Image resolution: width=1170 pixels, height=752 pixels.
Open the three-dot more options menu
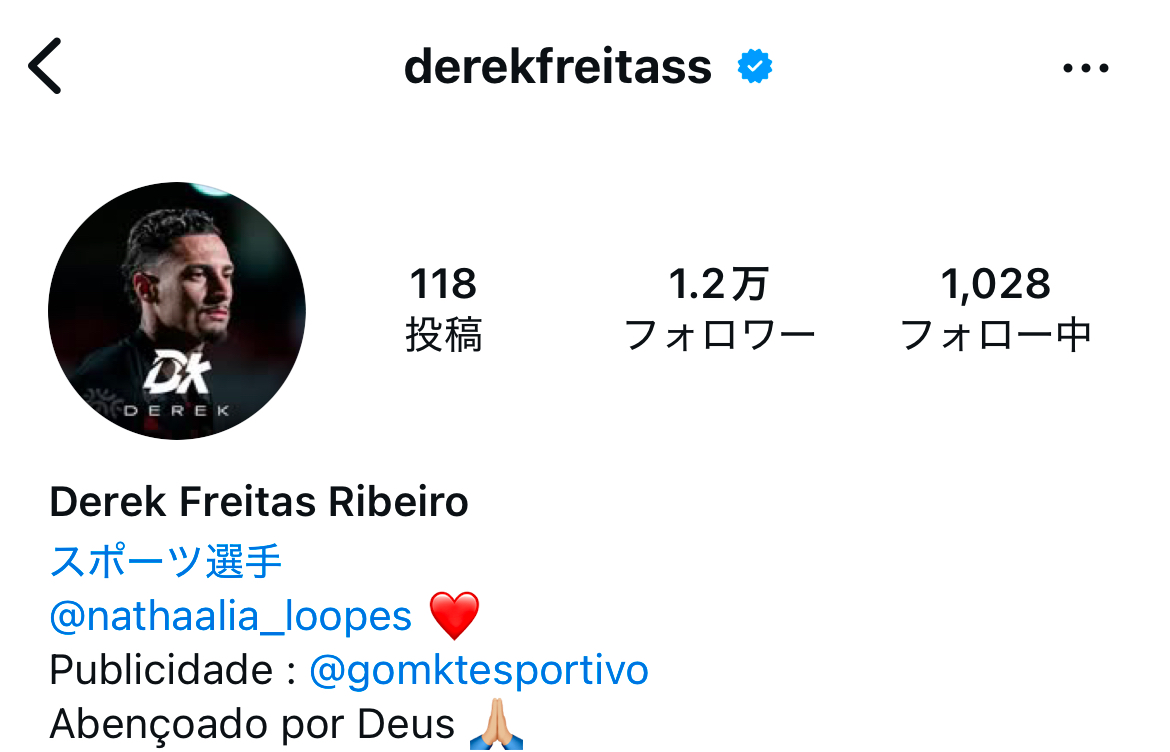1085,68
